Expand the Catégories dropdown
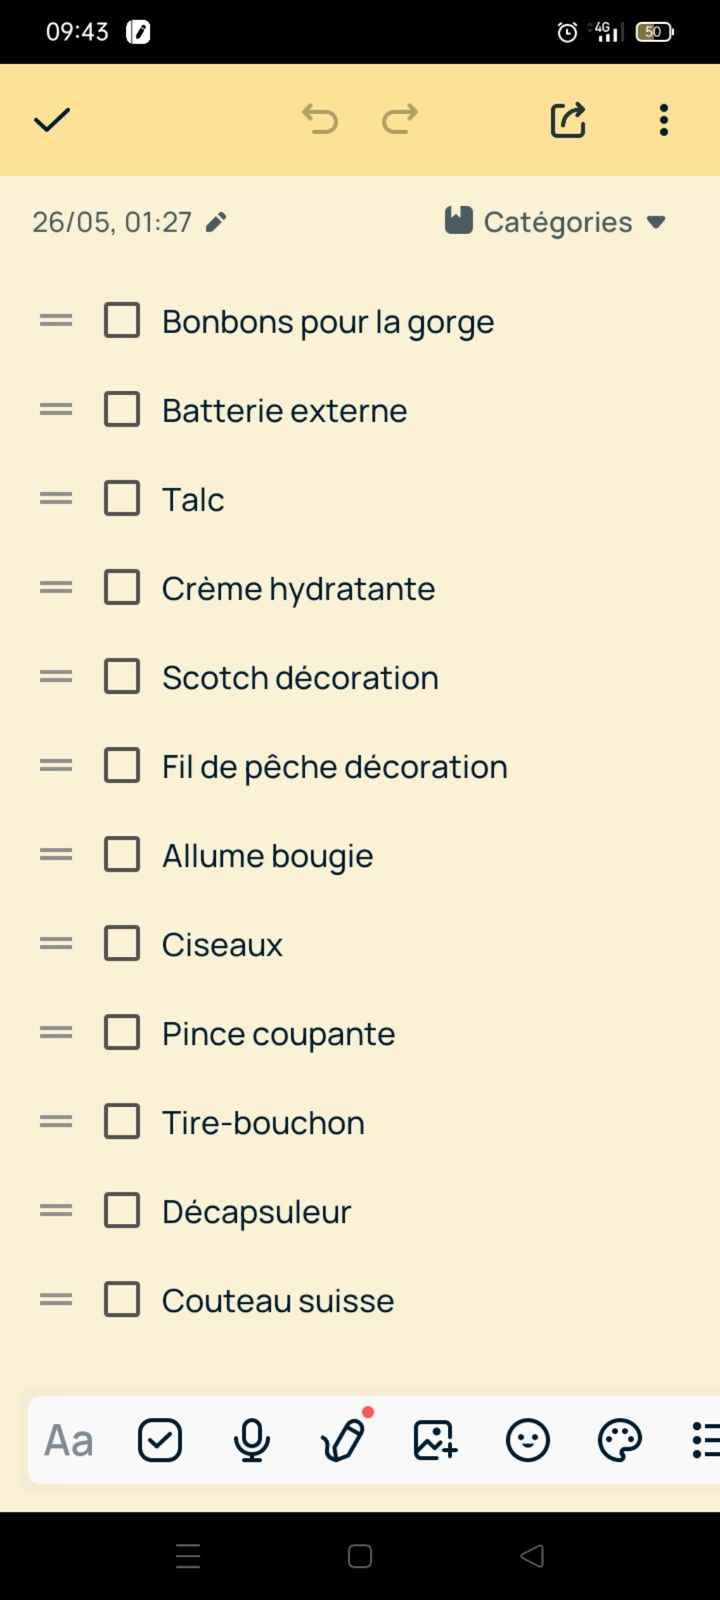720x1600 pixels. 555,221
